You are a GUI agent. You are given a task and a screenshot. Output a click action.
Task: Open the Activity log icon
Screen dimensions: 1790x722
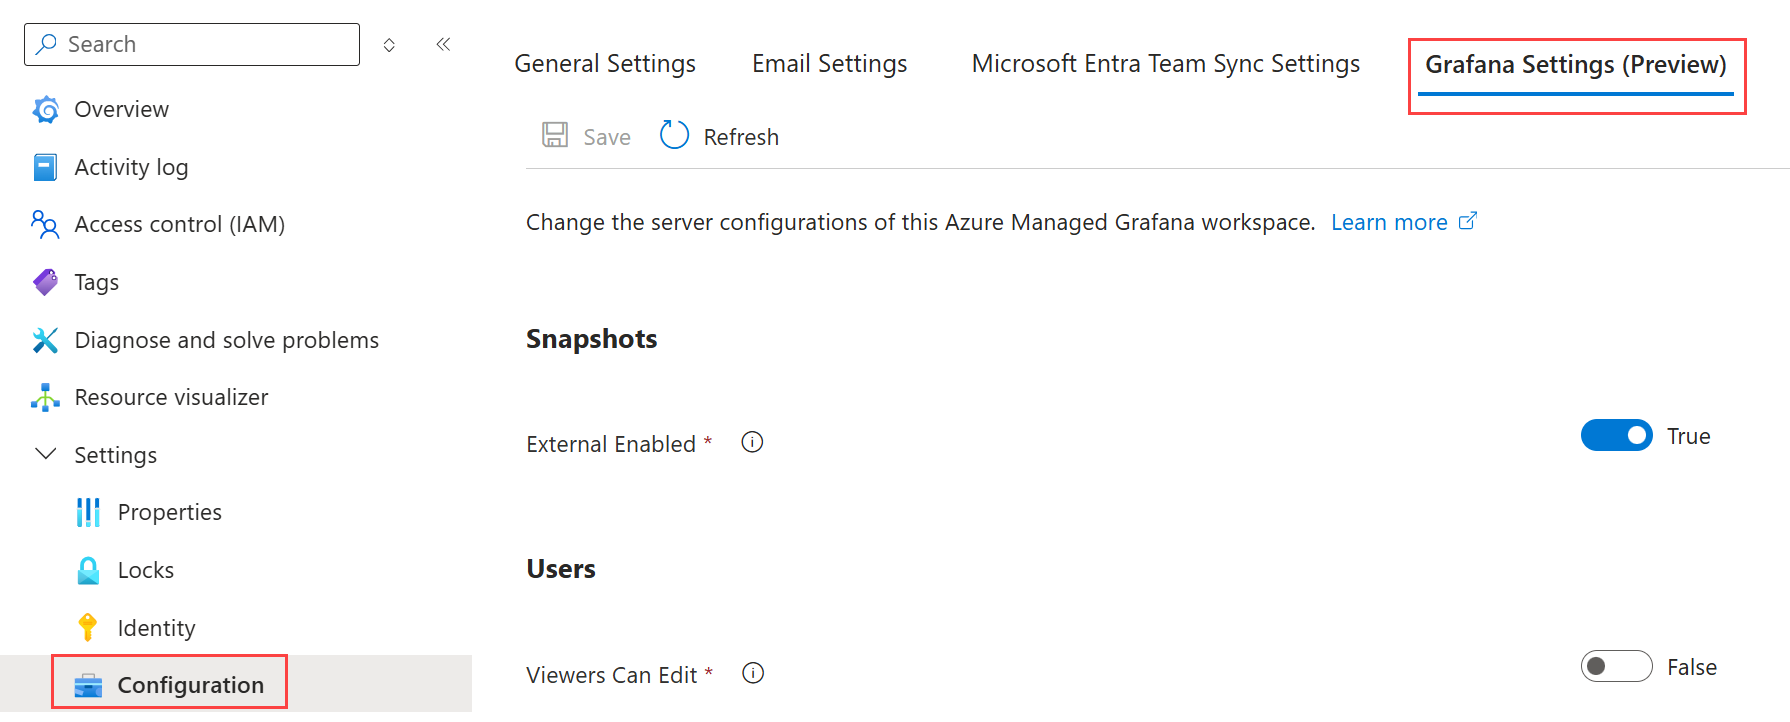click(x=45, y=167)
